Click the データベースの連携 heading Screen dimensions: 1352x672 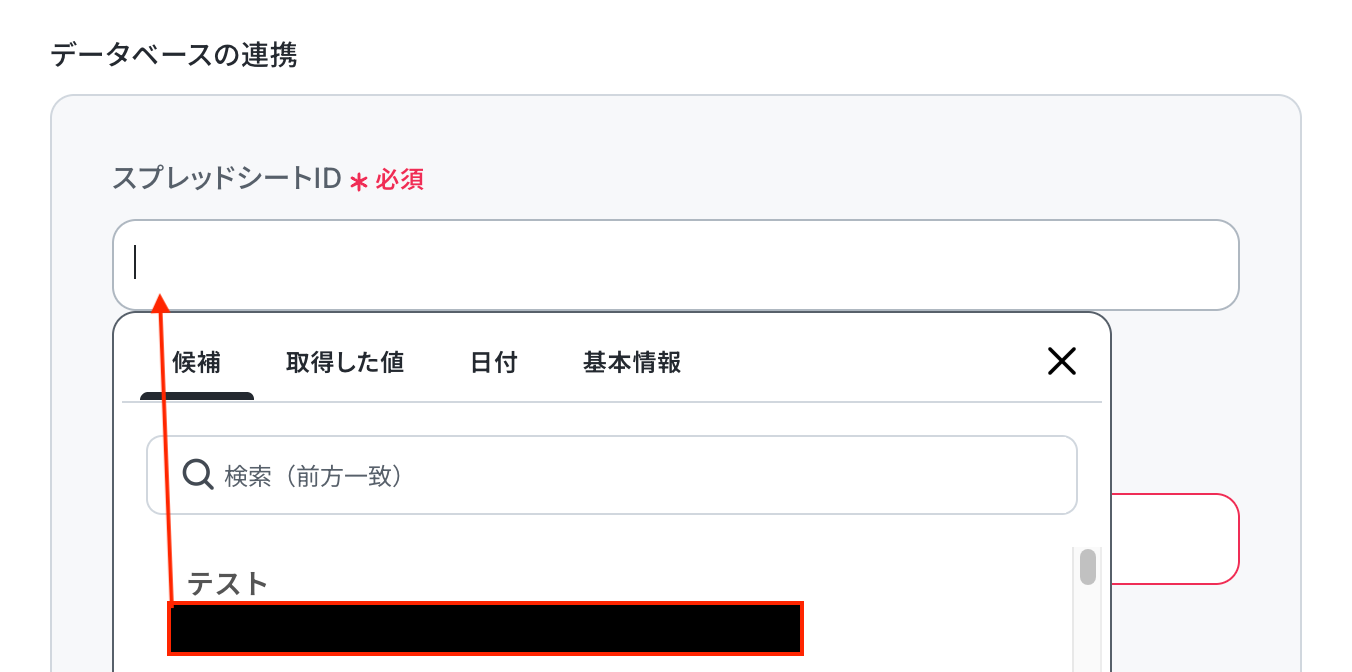tap(174, 54)
